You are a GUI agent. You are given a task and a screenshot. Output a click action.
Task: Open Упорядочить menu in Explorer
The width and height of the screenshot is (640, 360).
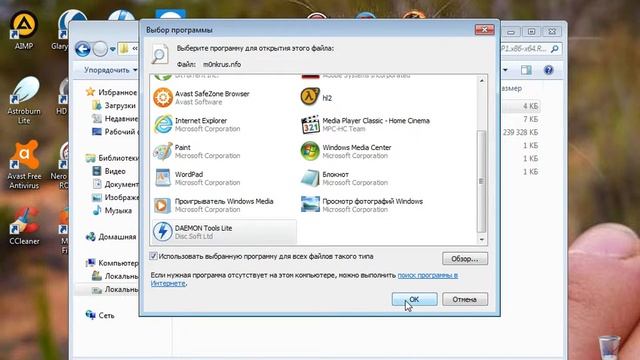pos(110,70)
